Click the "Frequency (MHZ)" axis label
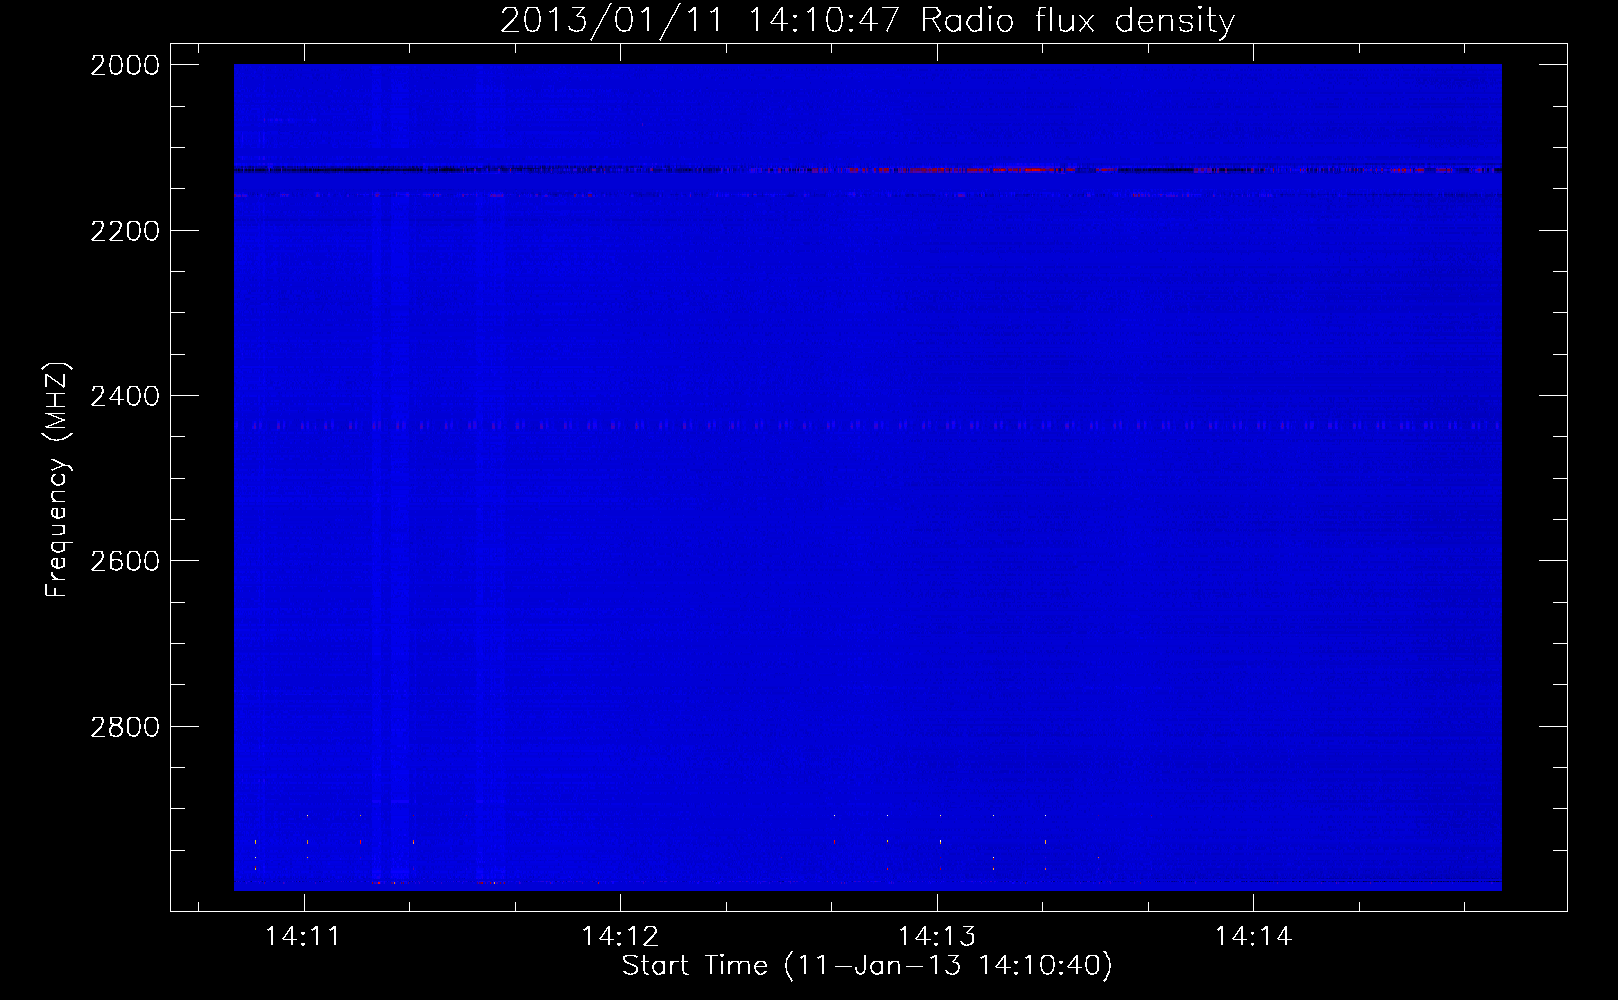This screenshot has height=1000, width=1618. [x=58, y=480]
